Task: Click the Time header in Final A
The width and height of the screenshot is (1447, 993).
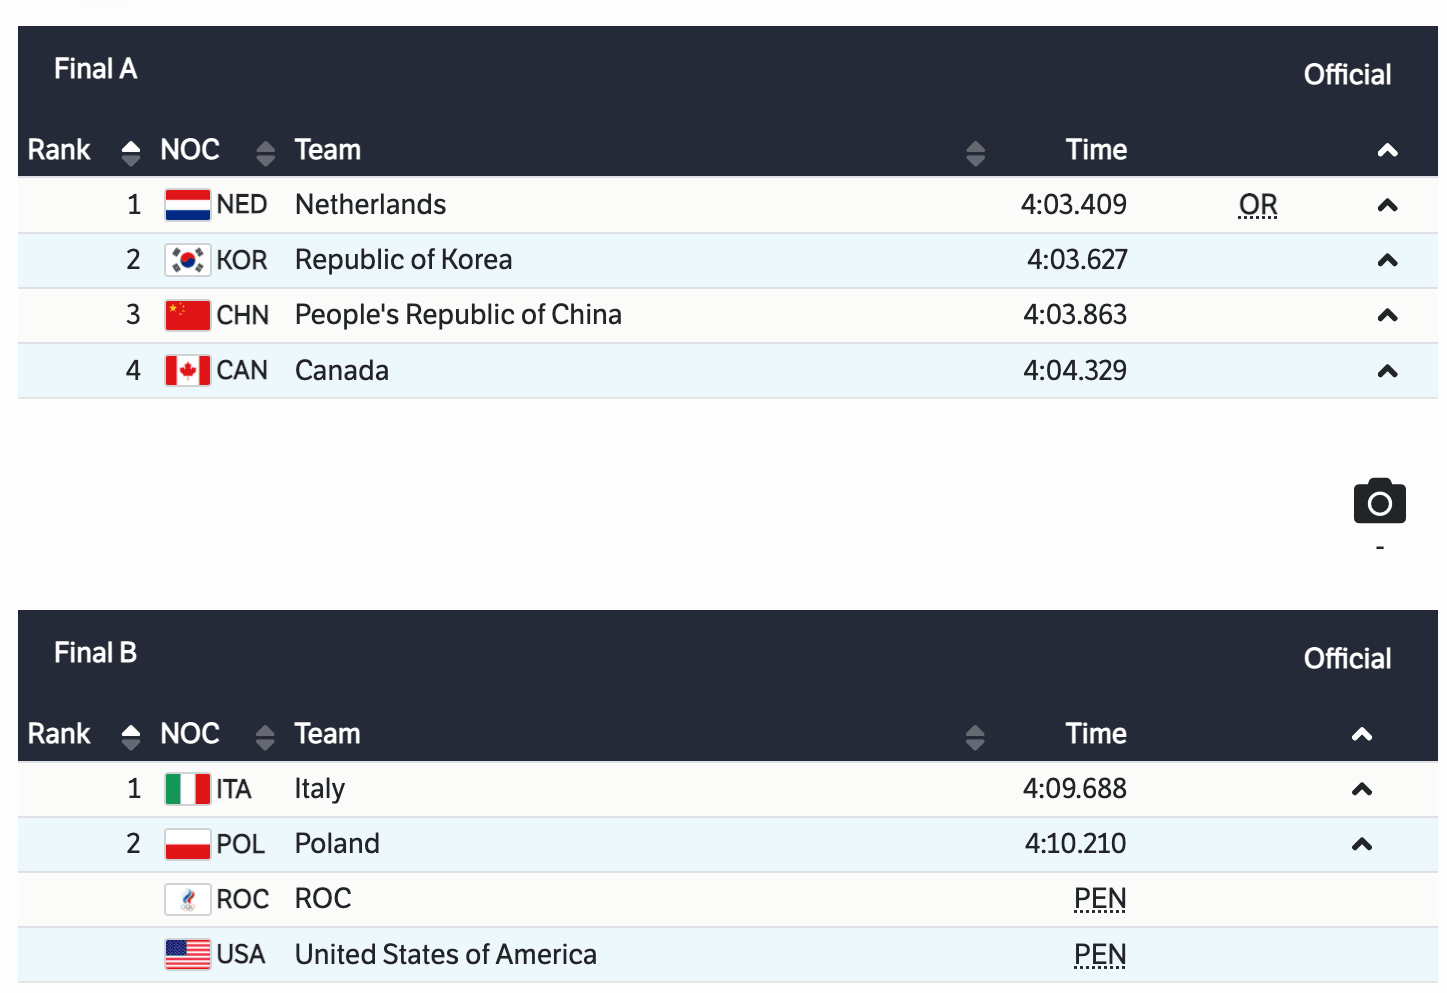Action: pyautogui.click(x=1096, y=150)
